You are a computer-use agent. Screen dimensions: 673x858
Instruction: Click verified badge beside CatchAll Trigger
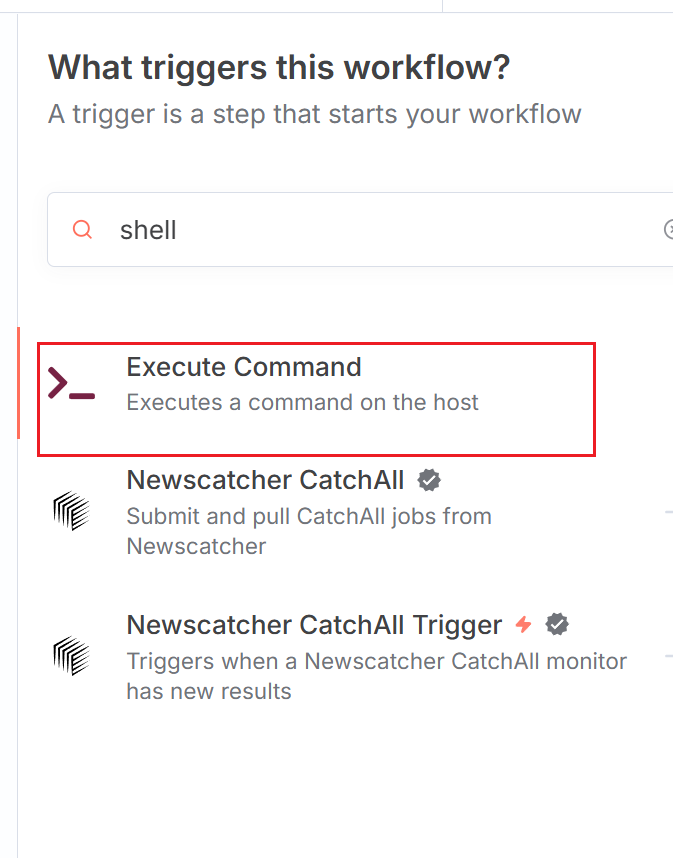[x=557, y=625]
